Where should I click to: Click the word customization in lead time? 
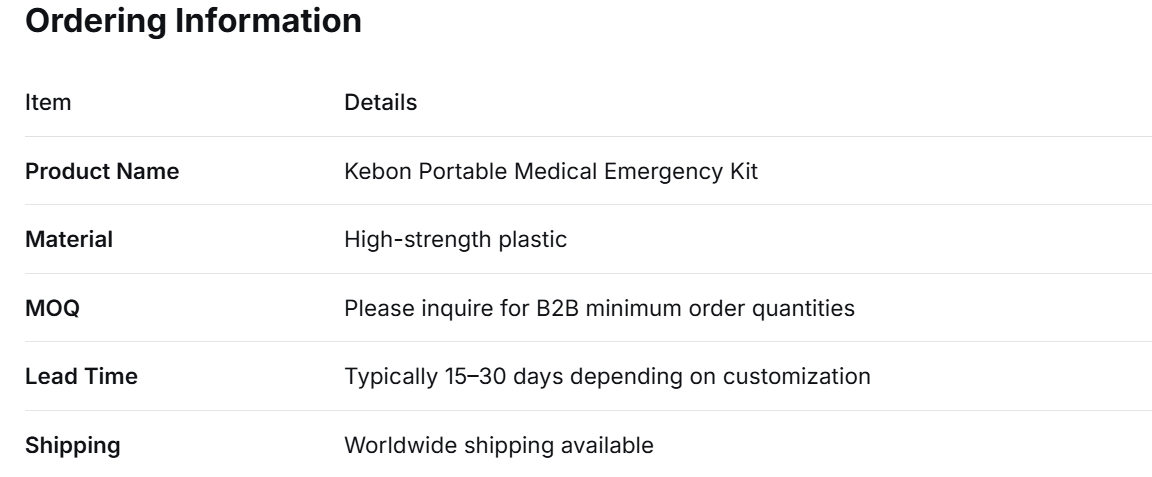pyautogui.click(x=796, y=376)
